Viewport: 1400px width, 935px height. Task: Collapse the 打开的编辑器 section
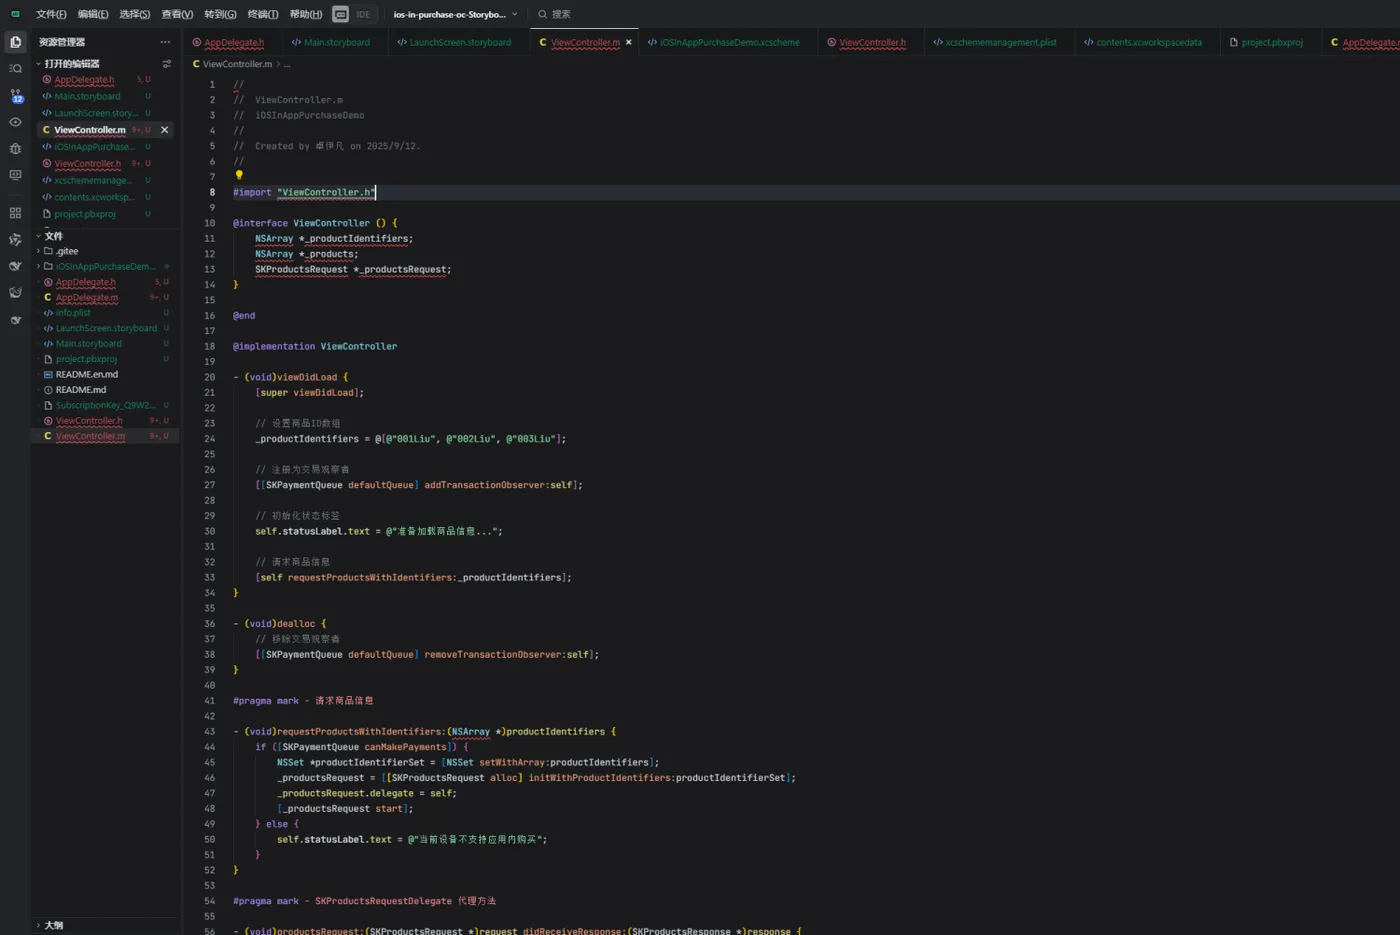click(x=71, y=64)
